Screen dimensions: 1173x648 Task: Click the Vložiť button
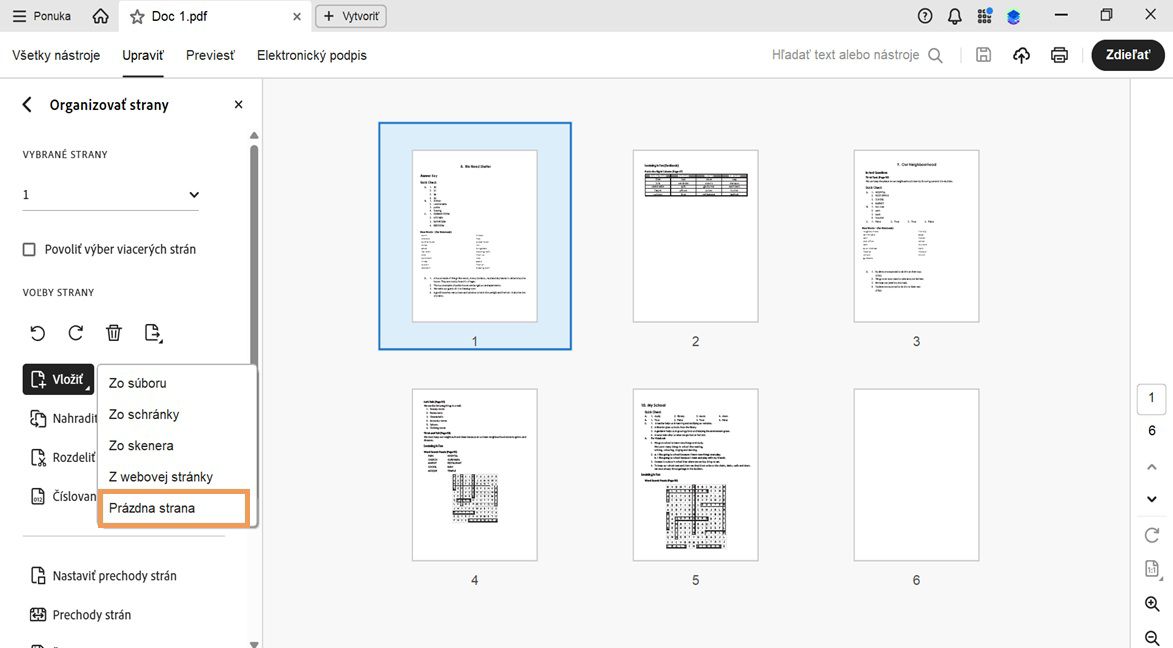click(58, 379)
